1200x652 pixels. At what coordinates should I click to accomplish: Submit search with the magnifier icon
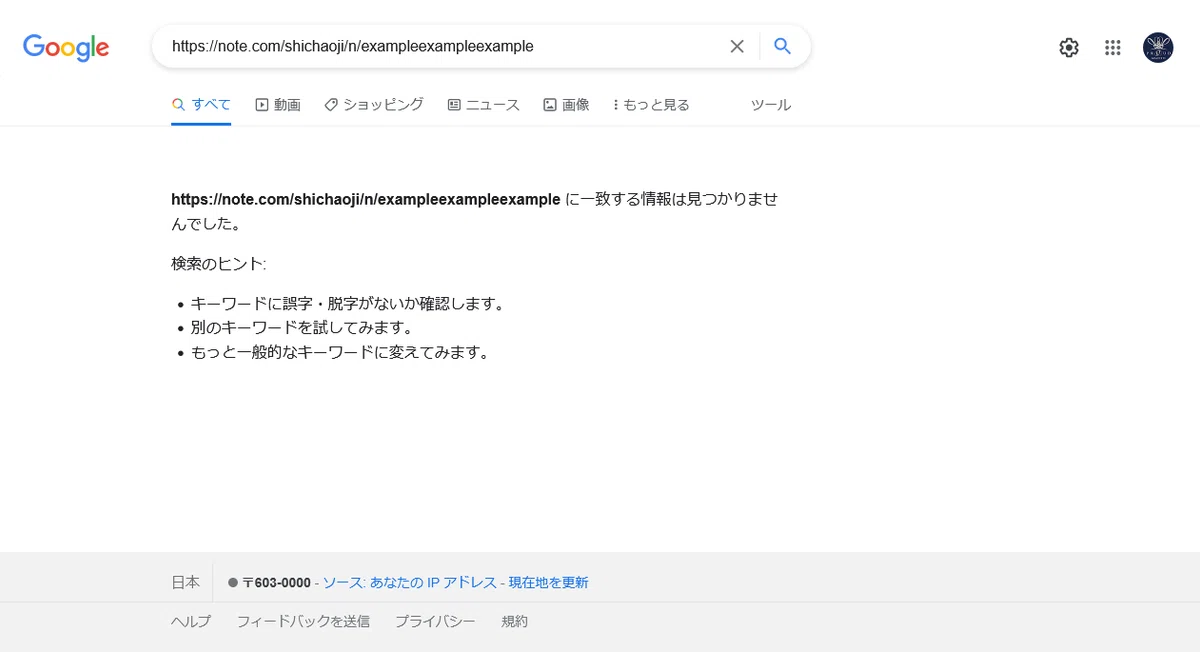[x=783, y=46]
